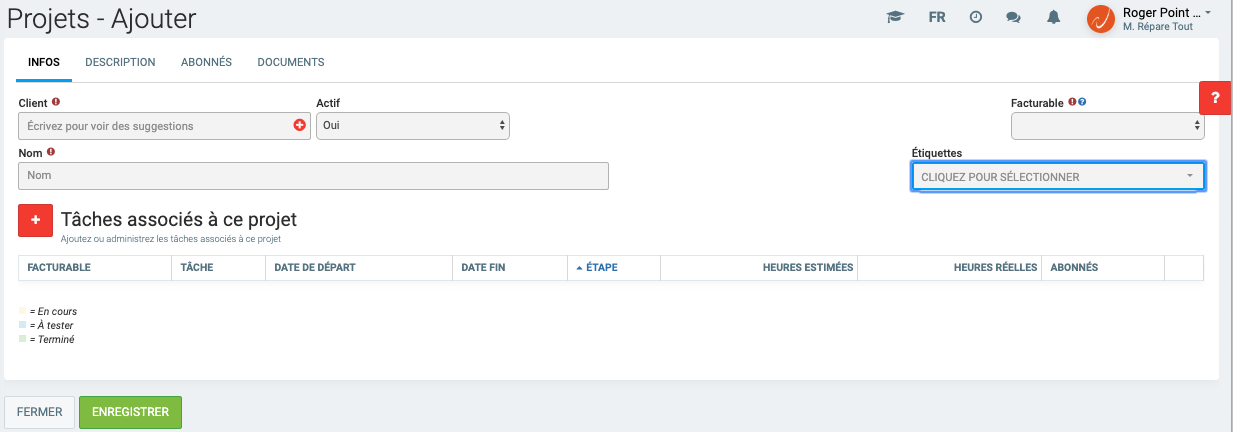Click the Roger Point avatar logo
The width and height of the screenshot is (1233, 432).
[1101, 19]
